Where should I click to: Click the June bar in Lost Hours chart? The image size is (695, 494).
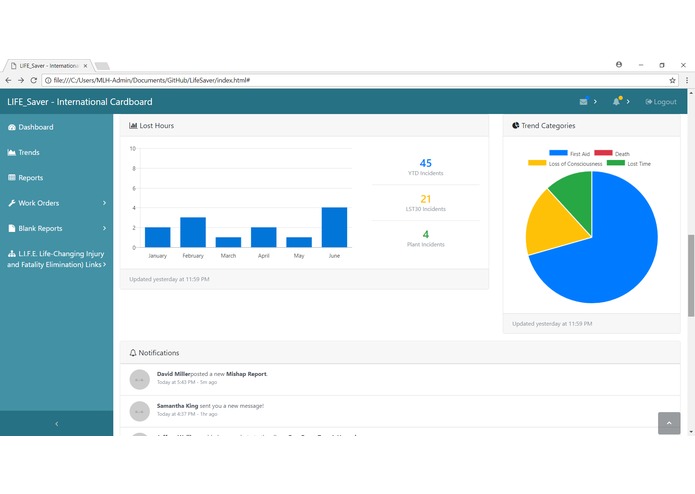[x=334, y=227]
